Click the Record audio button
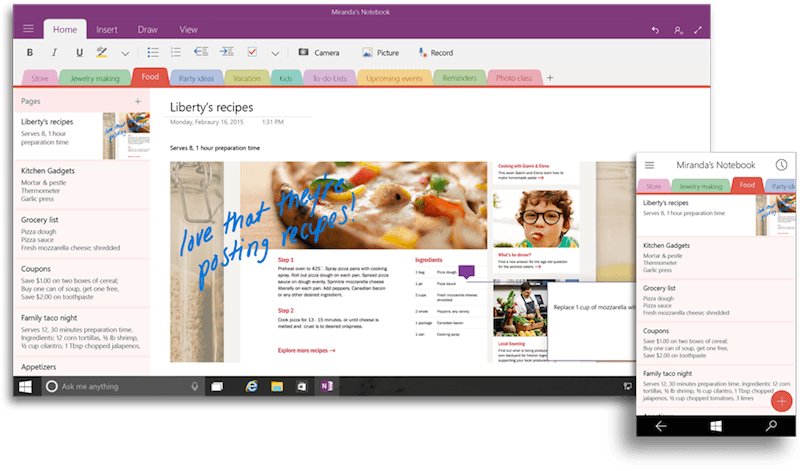The width and height of the screenshot is (800, 471). [435, 52]
